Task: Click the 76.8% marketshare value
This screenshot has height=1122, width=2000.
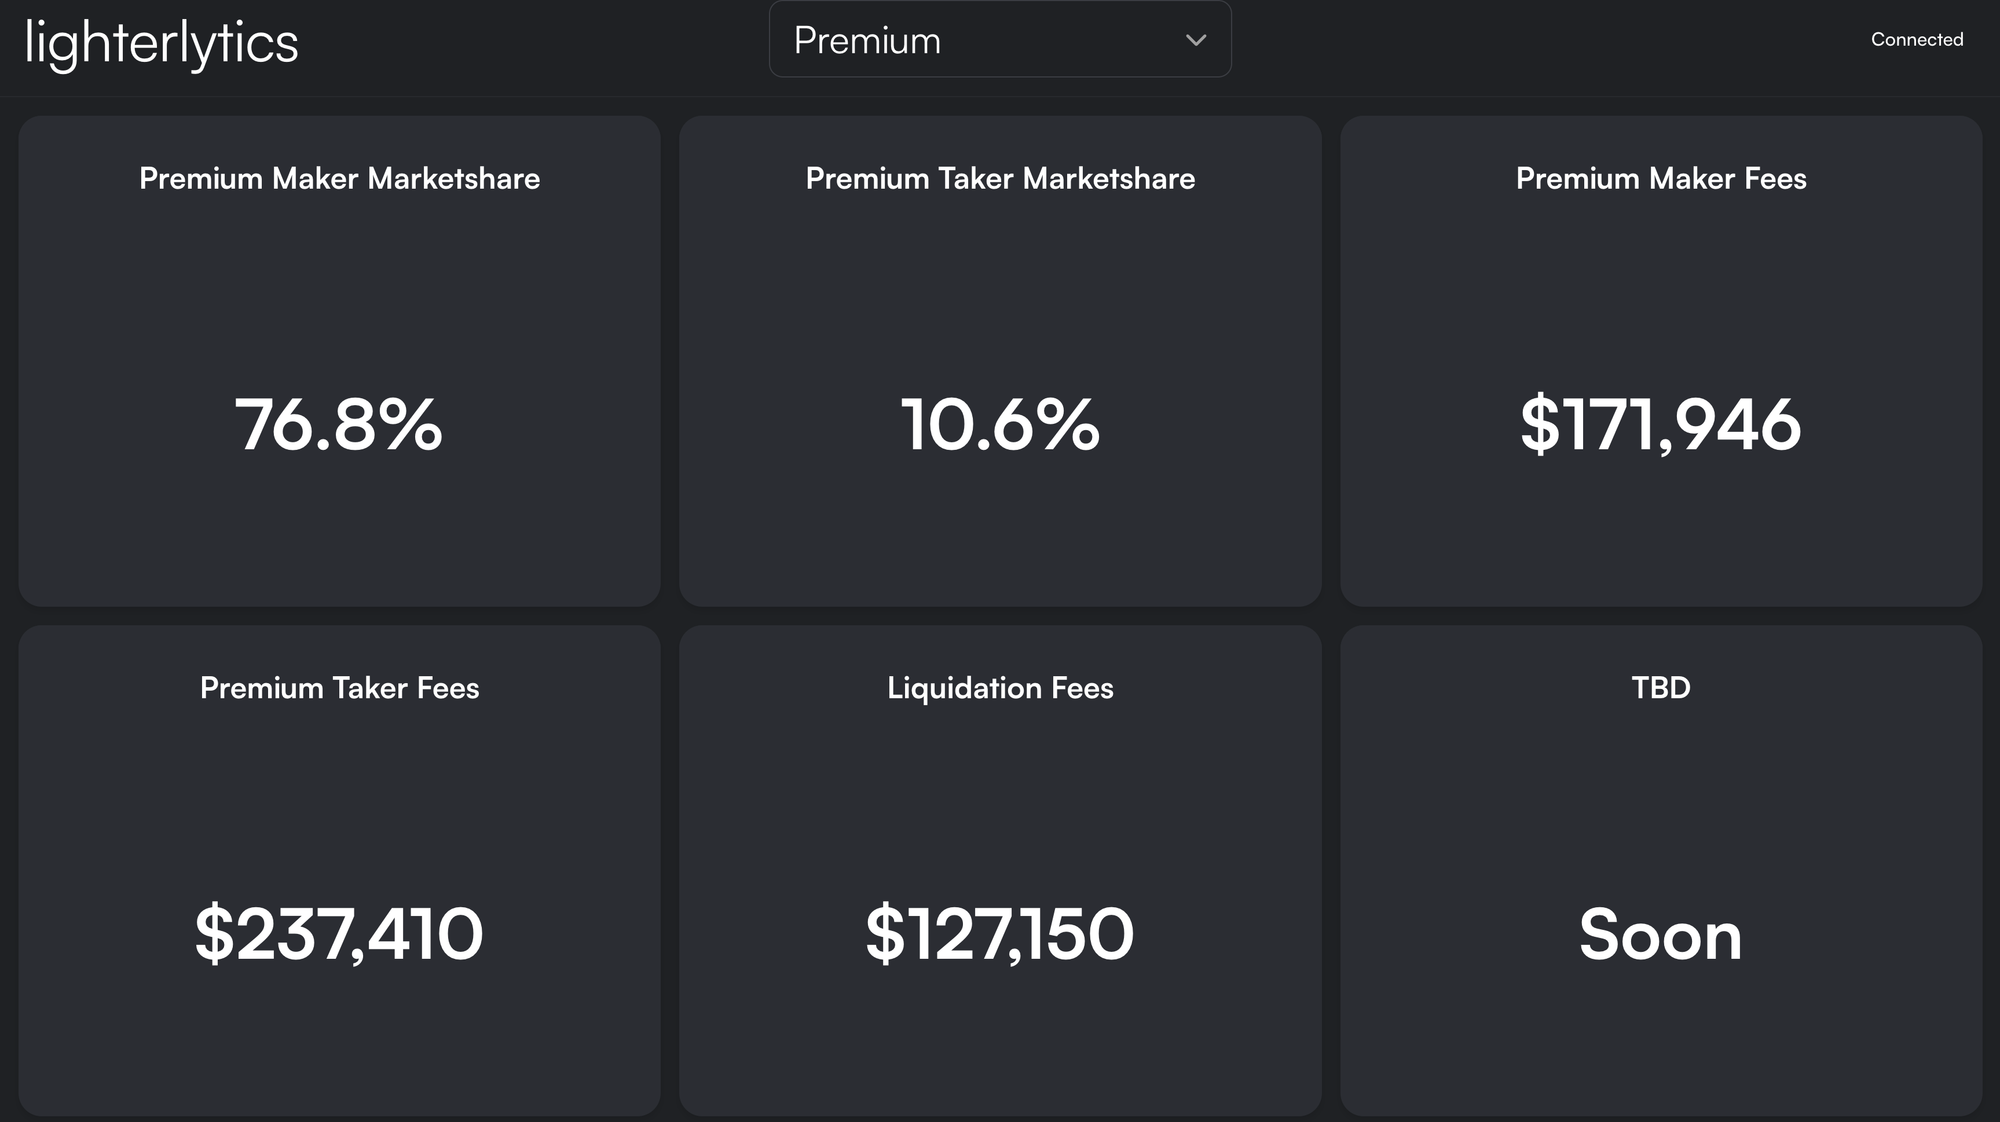Action: pyautogui.click(x=339, y=425)
